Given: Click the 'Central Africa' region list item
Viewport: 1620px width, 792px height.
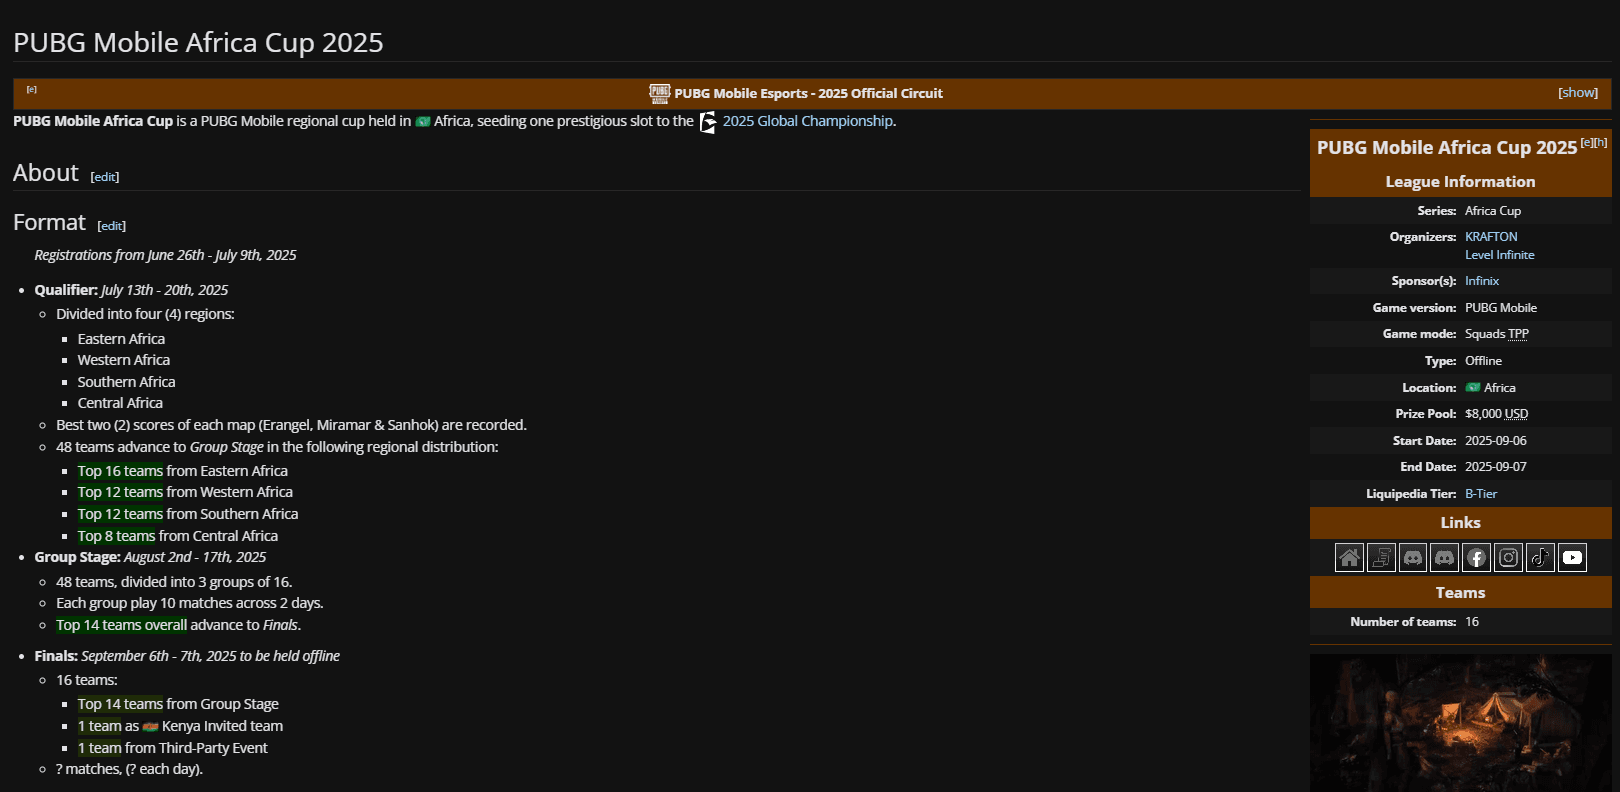Looking at the screenshot, I should [120, 403].
